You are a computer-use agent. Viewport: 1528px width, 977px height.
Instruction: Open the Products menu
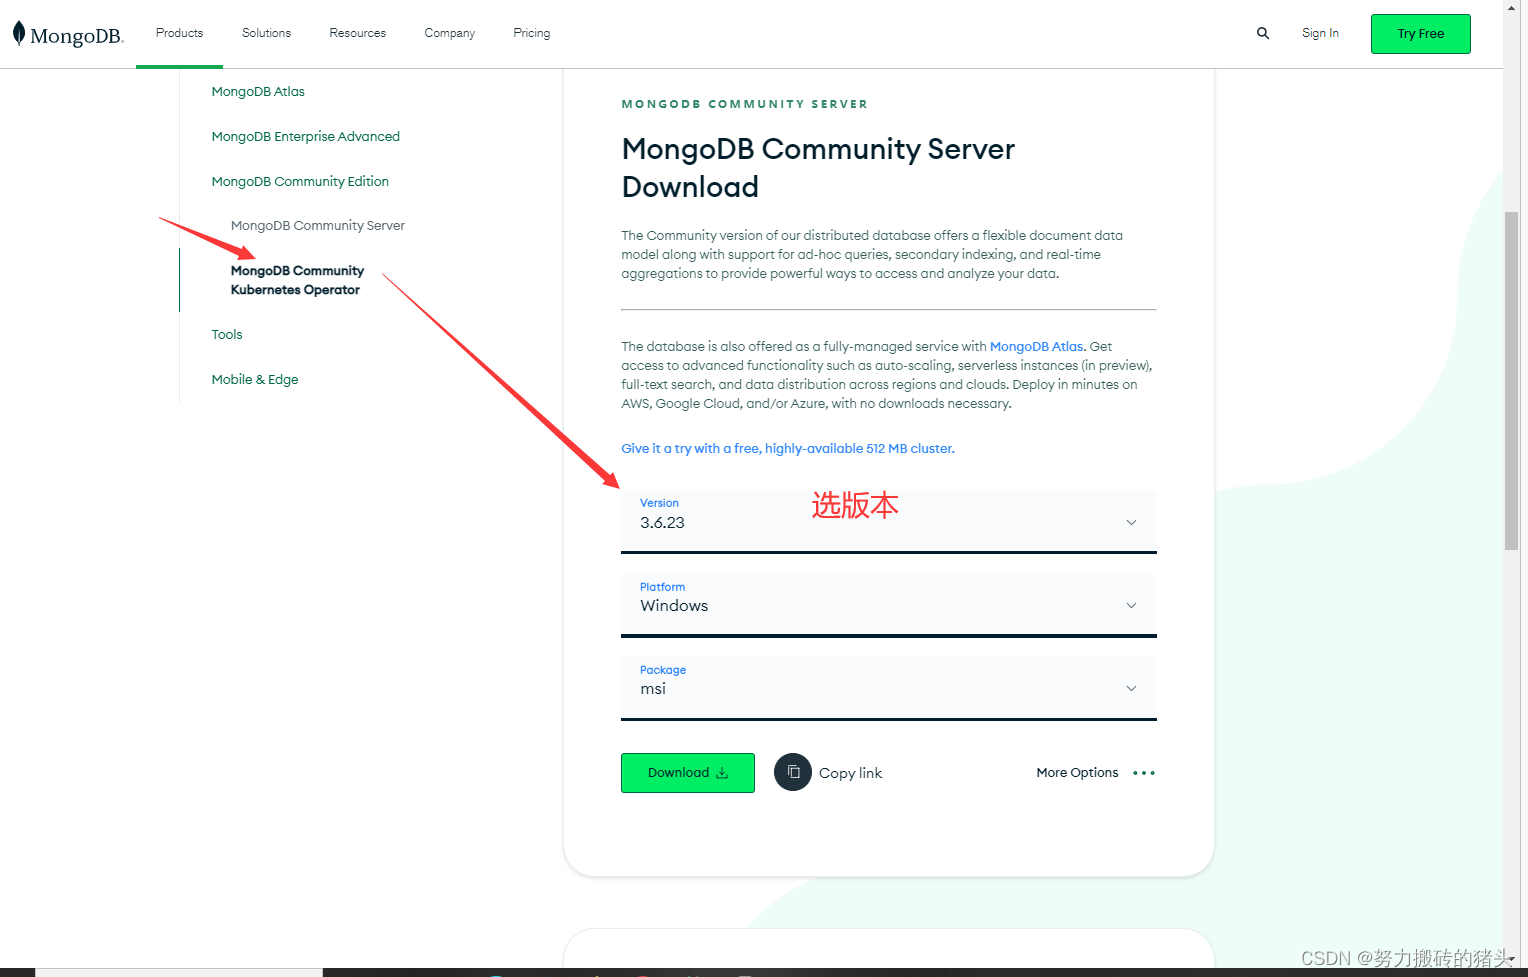pos(179,32)
